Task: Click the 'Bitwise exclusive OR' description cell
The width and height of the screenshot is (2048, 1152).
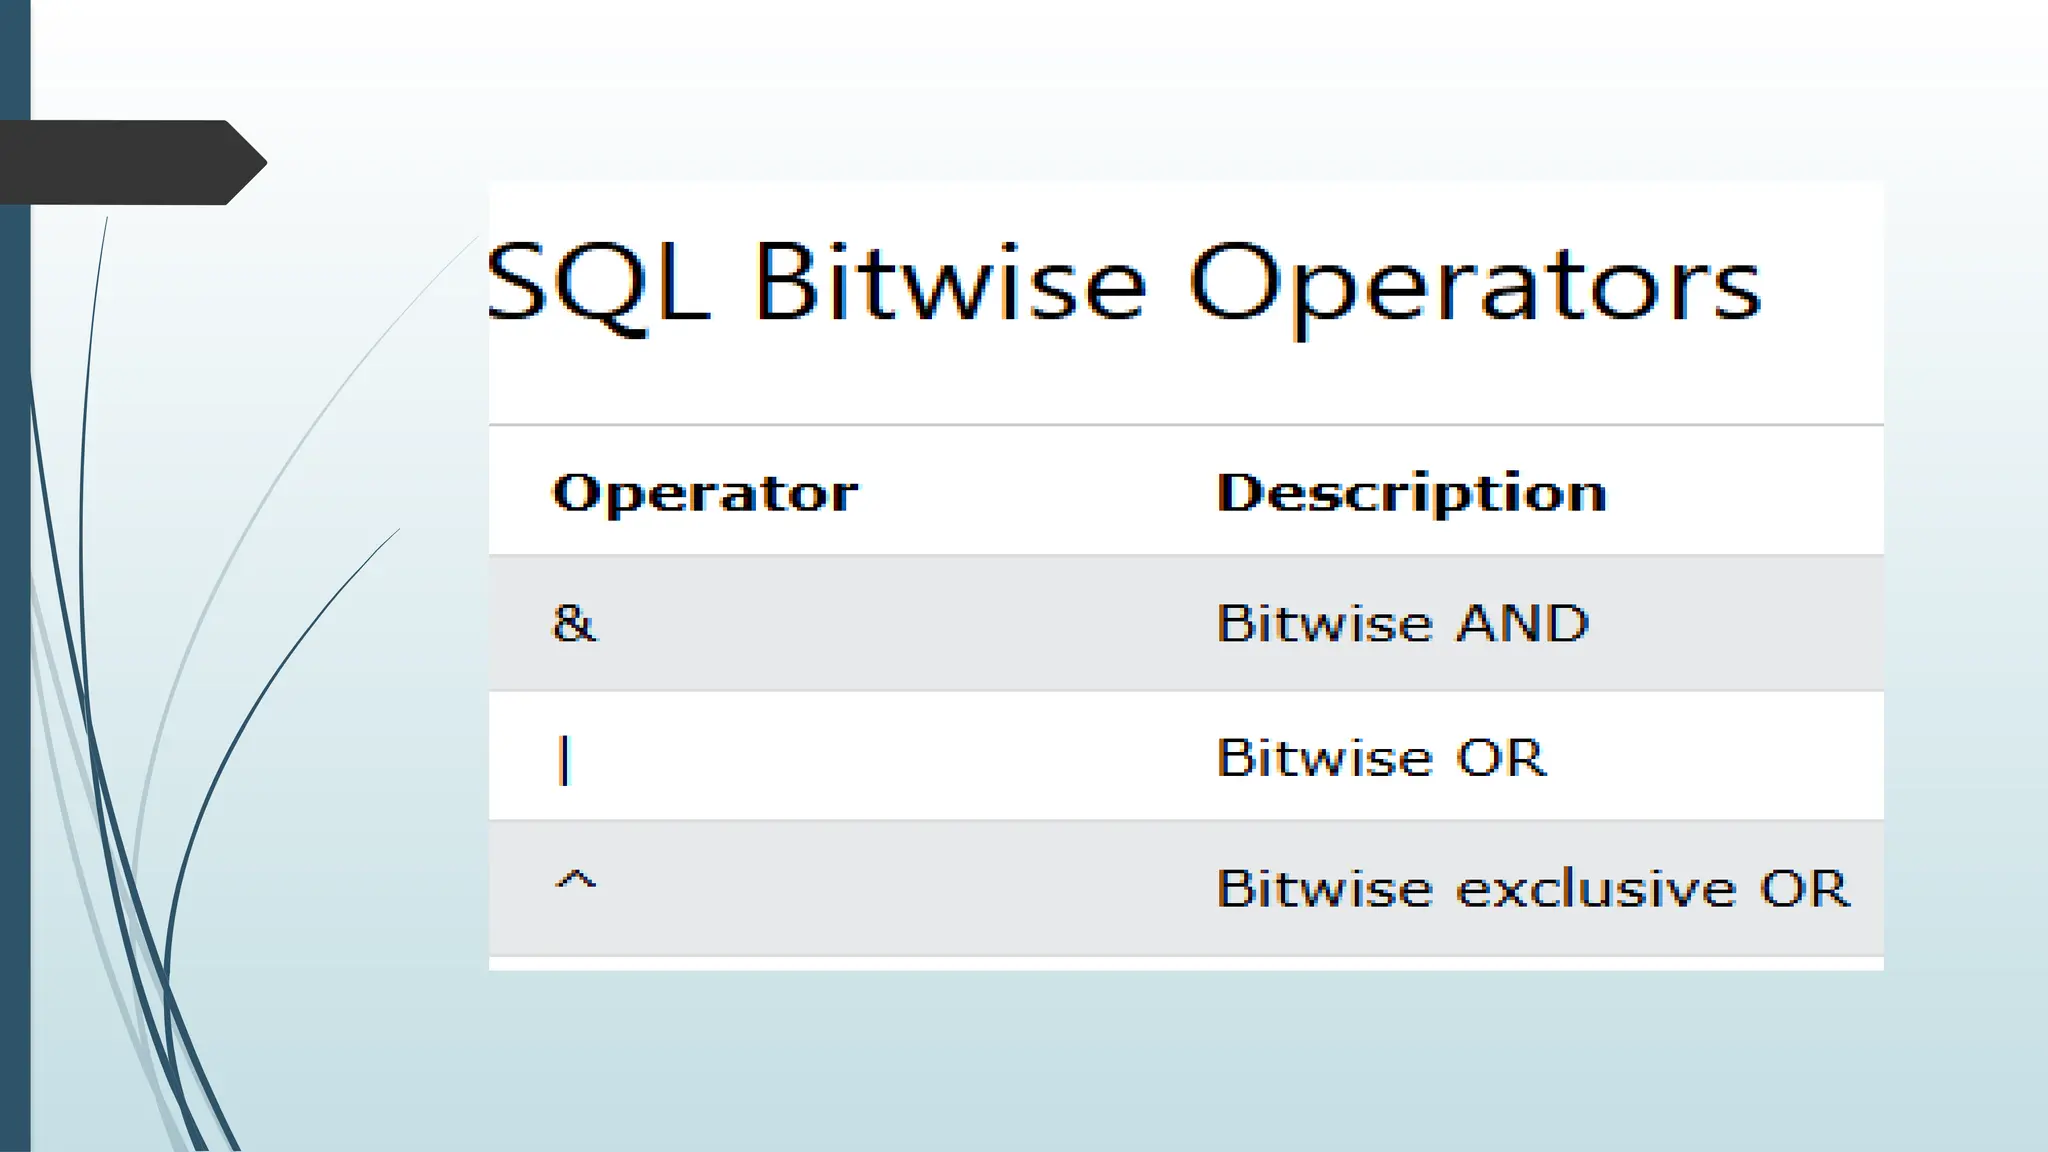Action: click(1533, 889)
